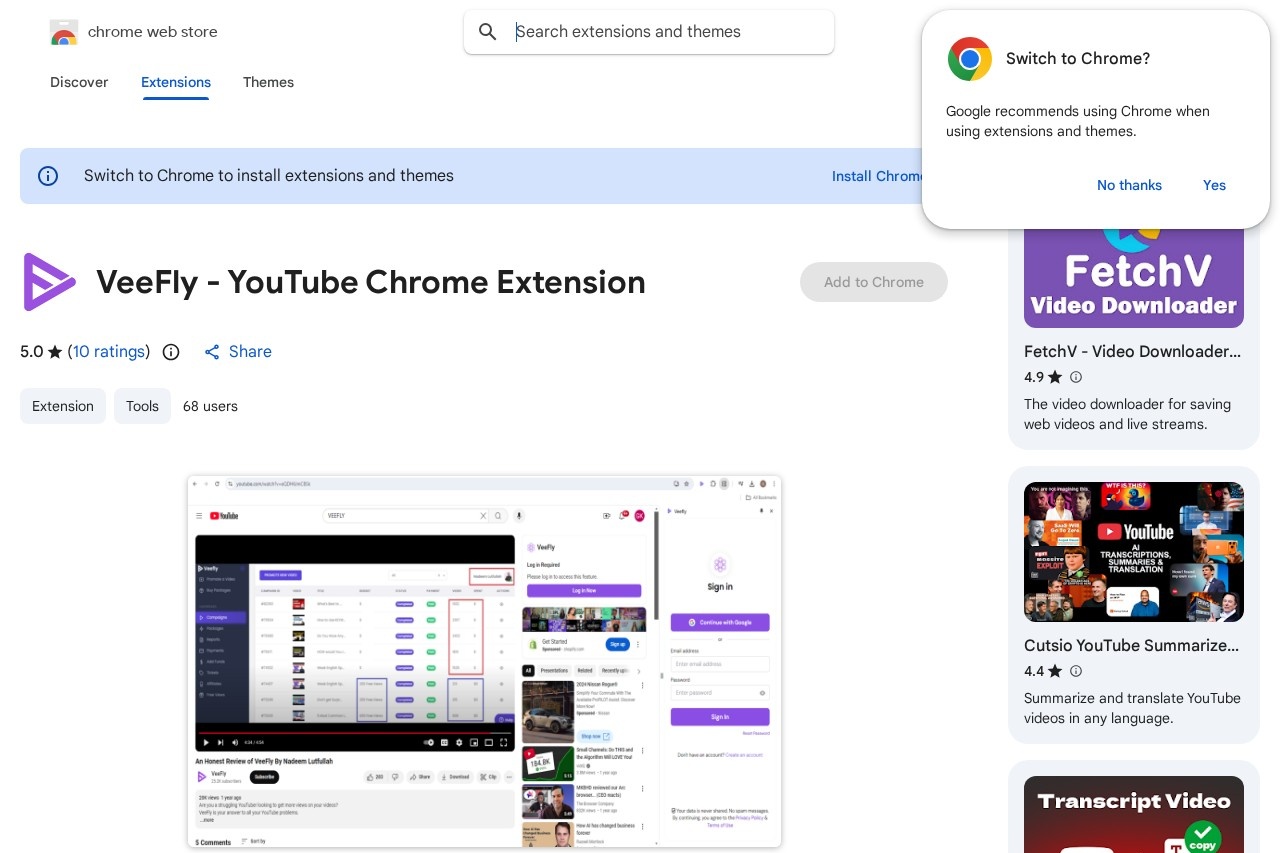Click the Install Chrome link

click(x=877, y=176)
